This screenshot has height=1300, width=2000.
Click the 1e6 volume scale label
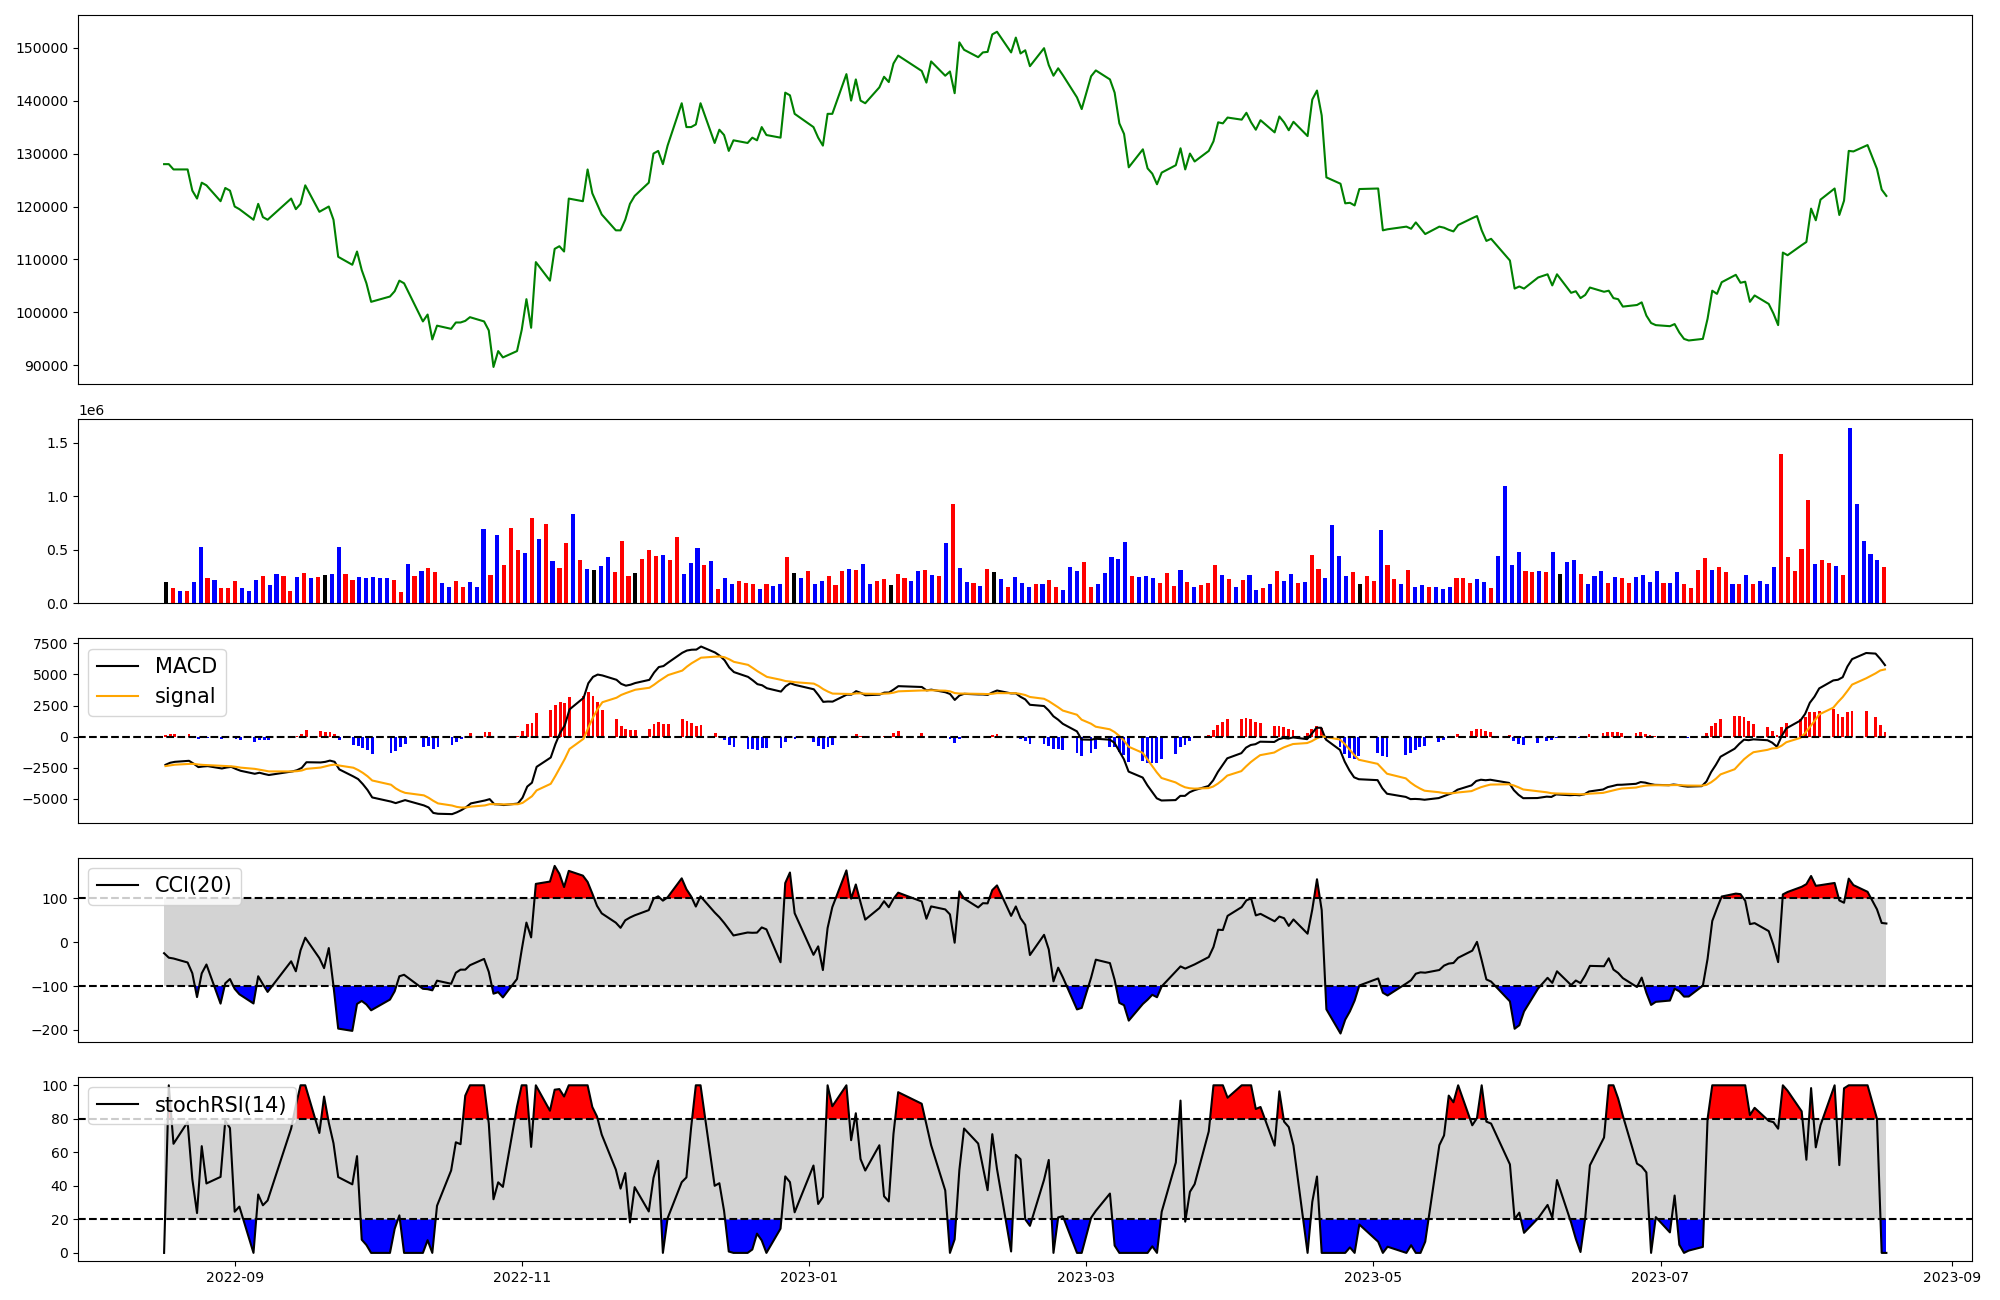tap(92, 411)
